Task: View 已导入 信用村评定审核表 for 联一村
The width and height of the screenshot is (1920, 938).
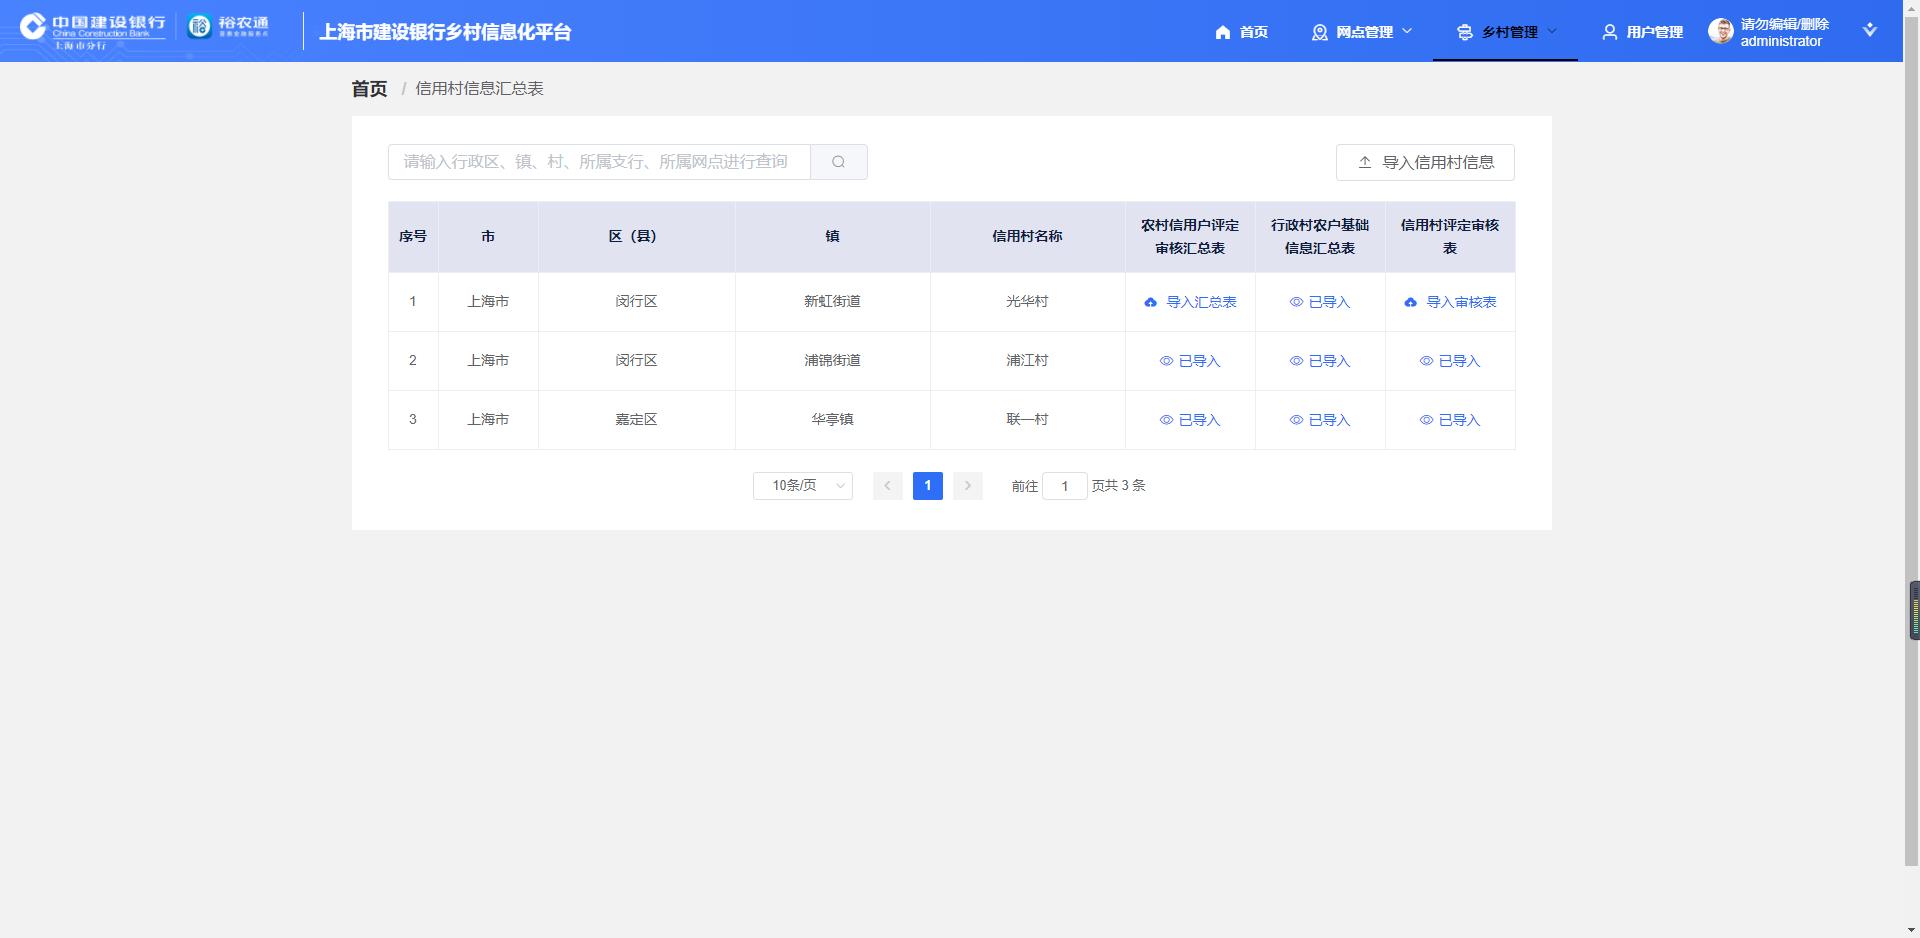Action: pyautogui.click(x=1450, y=420)
